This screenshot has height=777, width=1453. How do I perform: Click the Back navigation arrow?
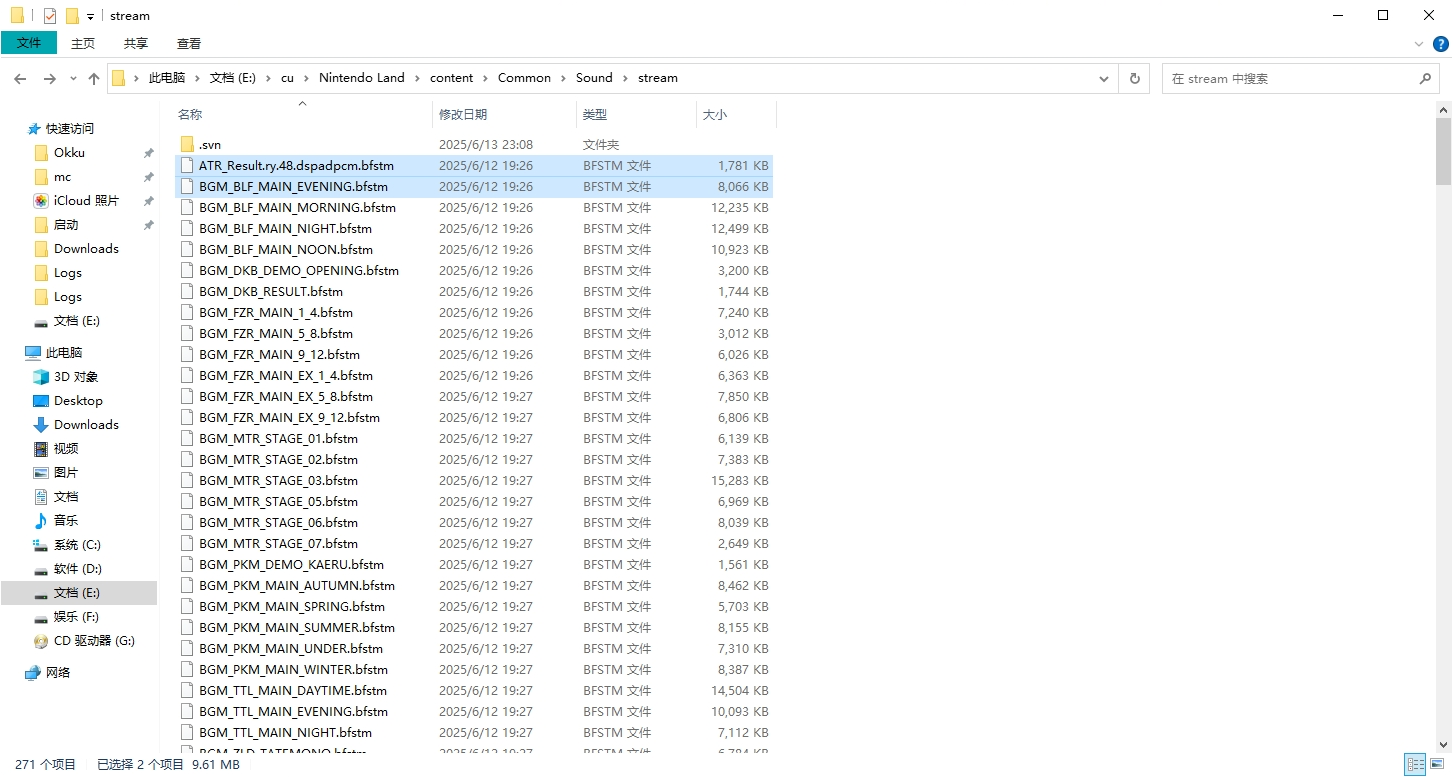tap(20, 78)
